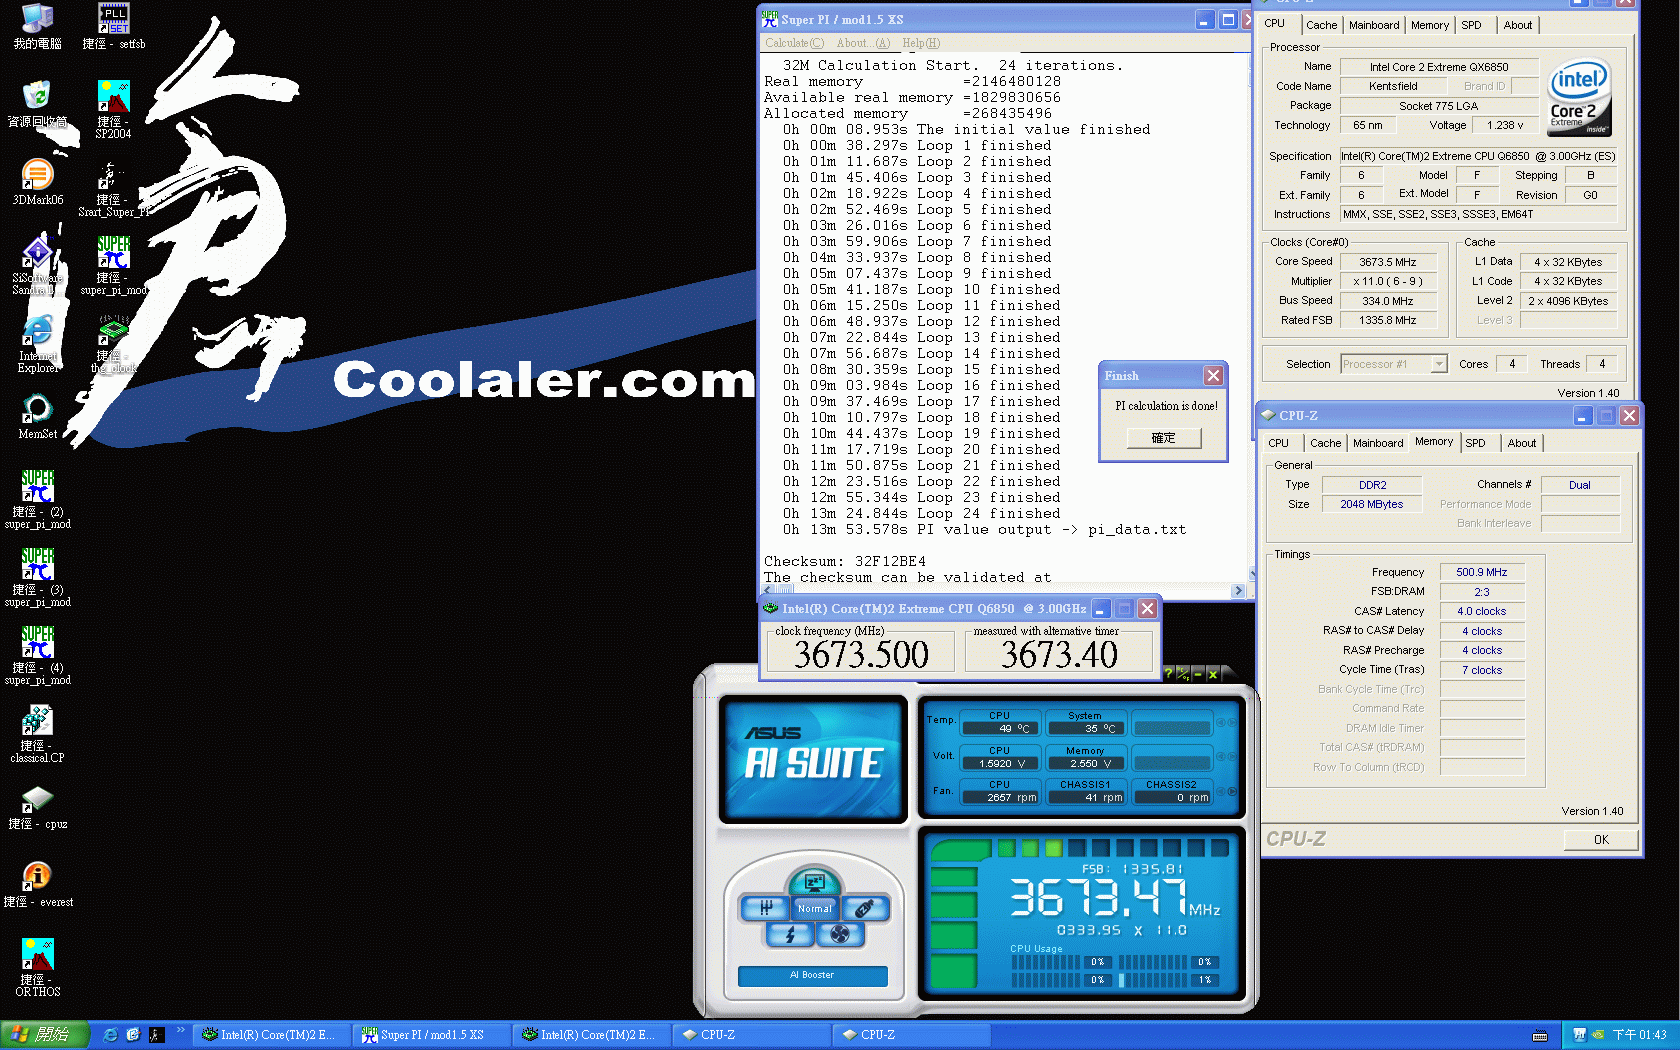Screen dimensions: 1680x1050
Task: Click the DRAM Frequency value 500.9 MHz
Action: (x=1482, y=572)
